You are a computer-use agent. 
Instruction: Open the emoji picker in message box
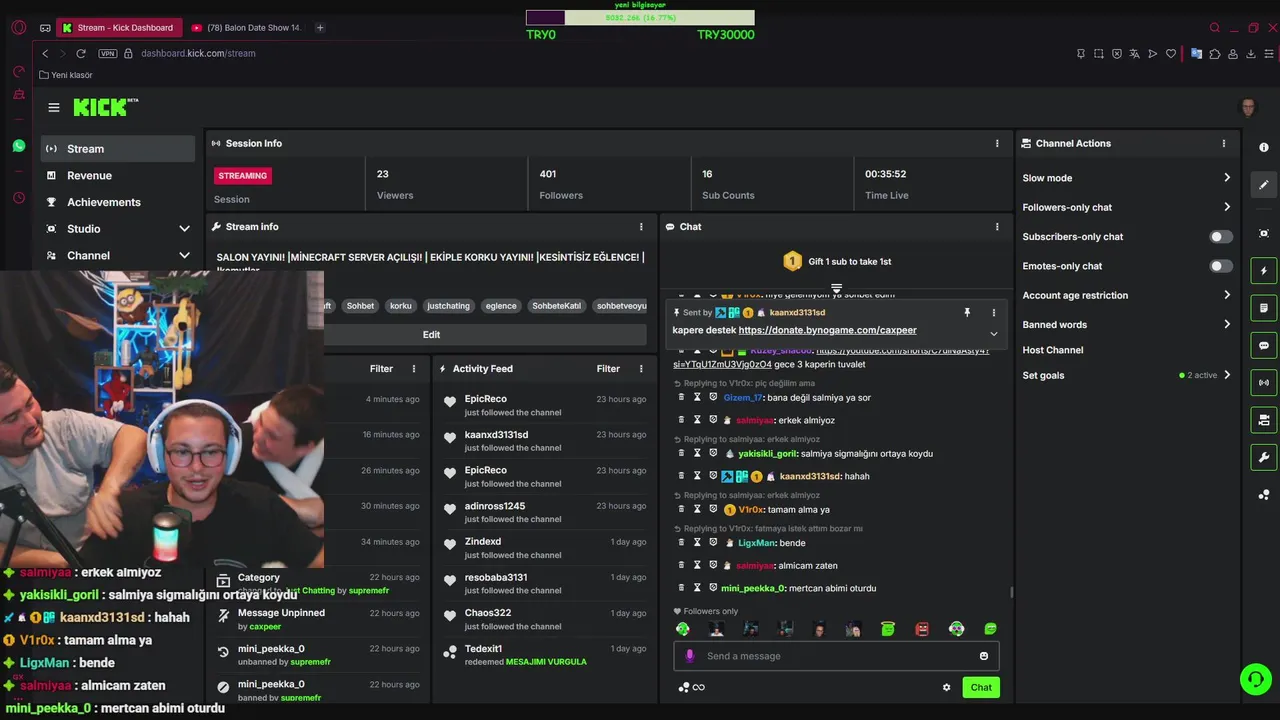(x=984, y=656)
